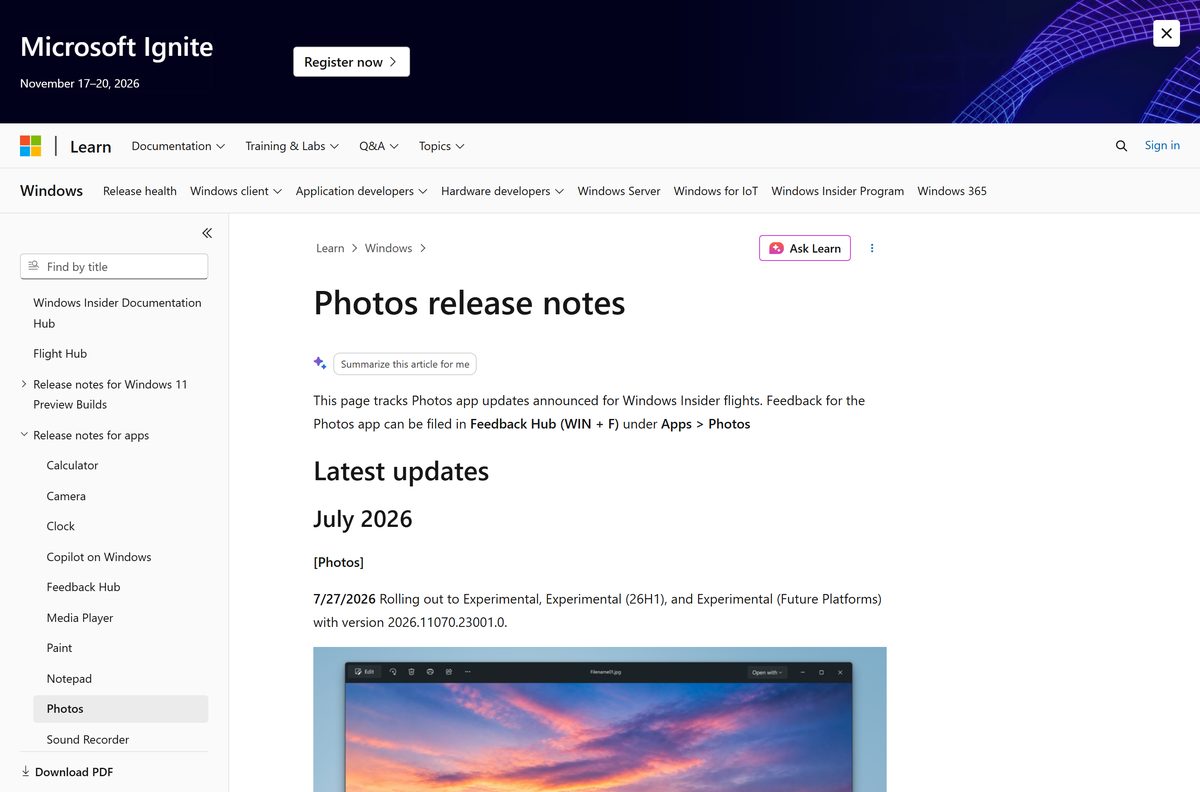This screenshot has height=792, width=1200.
Task: Open the Release health menu item
Action: 140,191
